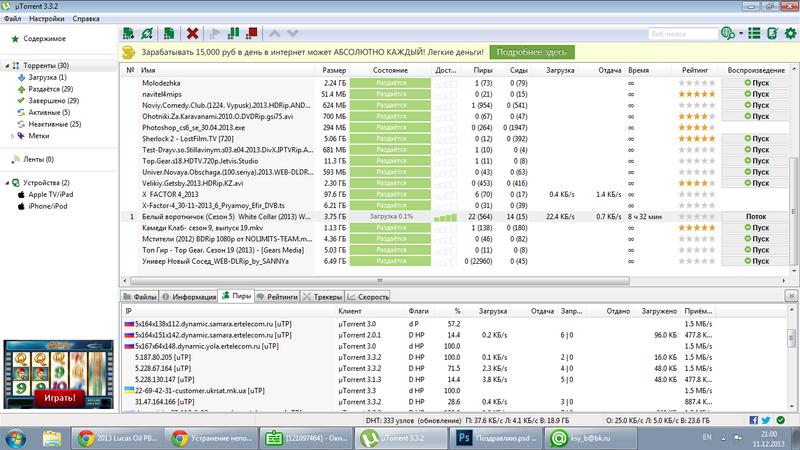This screenshot has height=450, width=800.
Task: Toggle the list view layout icon
Action: tap(754, 34)
